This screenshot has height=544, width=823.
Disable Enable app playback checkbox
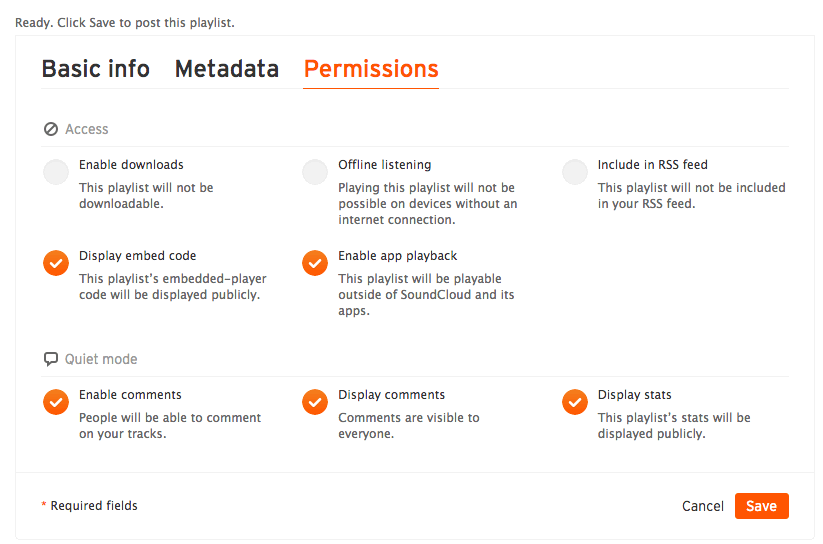click(315, 263)
